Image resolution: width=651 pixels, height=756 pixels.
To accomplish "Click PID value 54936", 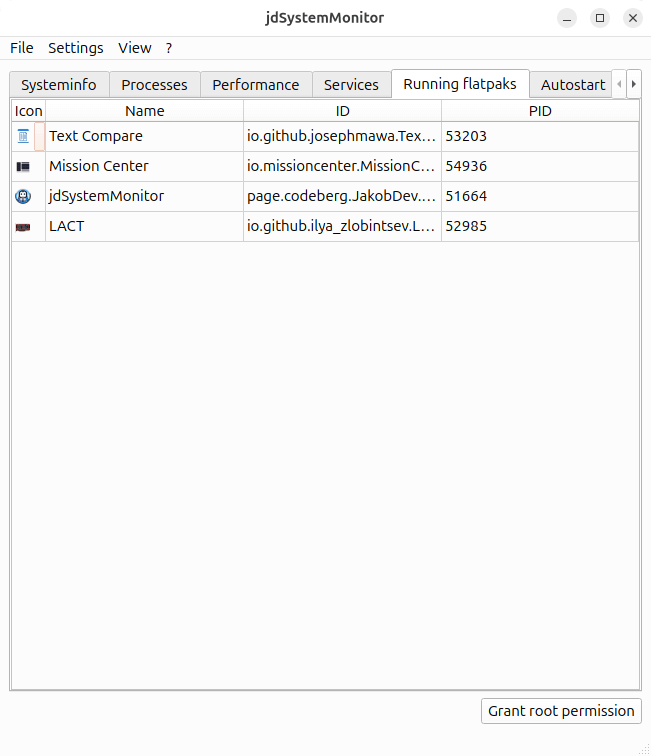I will tap(540, 166).
